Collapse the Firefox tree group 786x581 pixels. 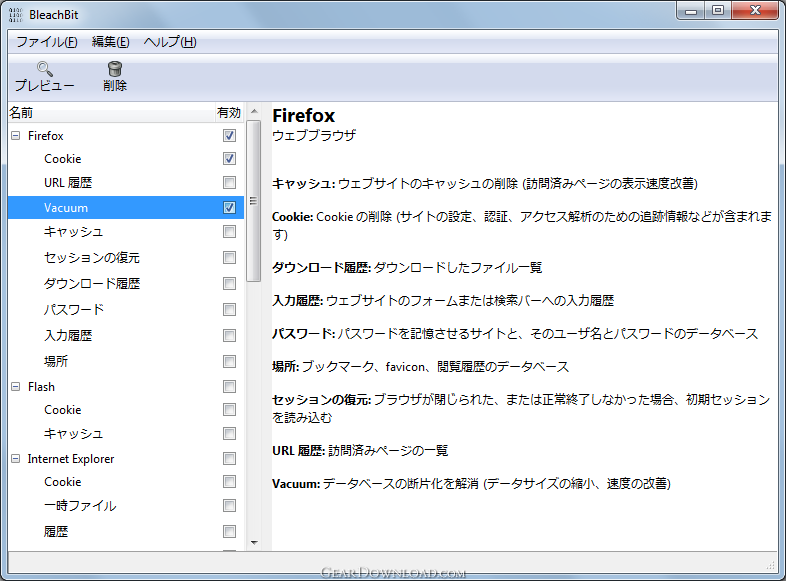[16, 135]
